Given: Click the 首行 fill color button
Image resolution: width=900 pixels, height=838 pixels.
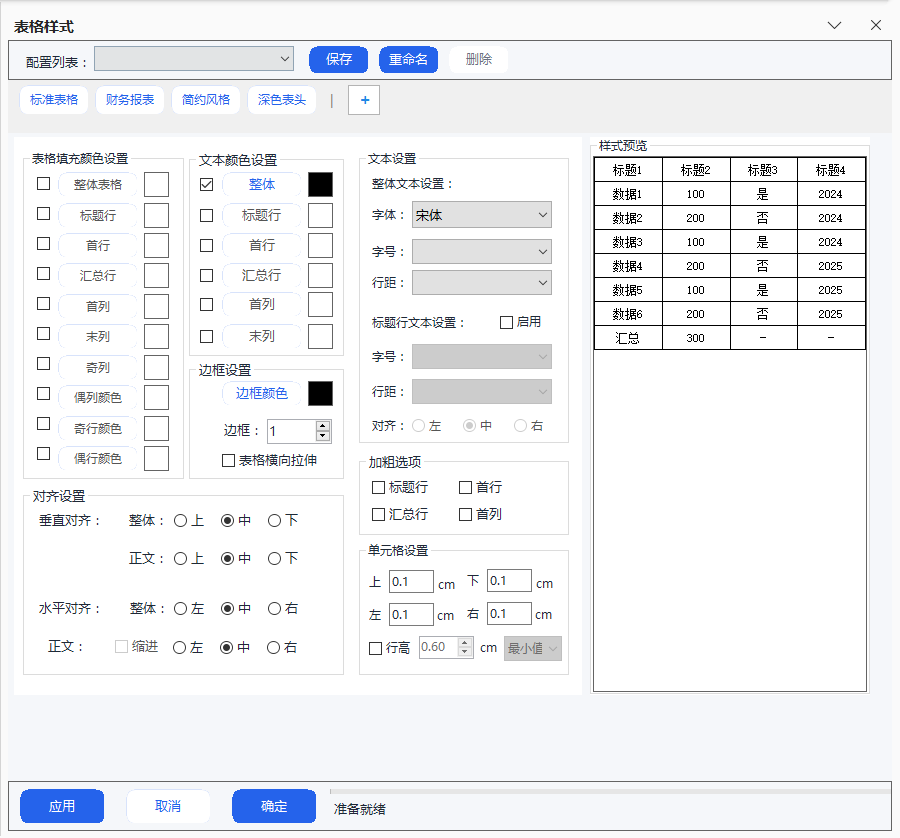Looking at the screenshot, I should 98,245.
